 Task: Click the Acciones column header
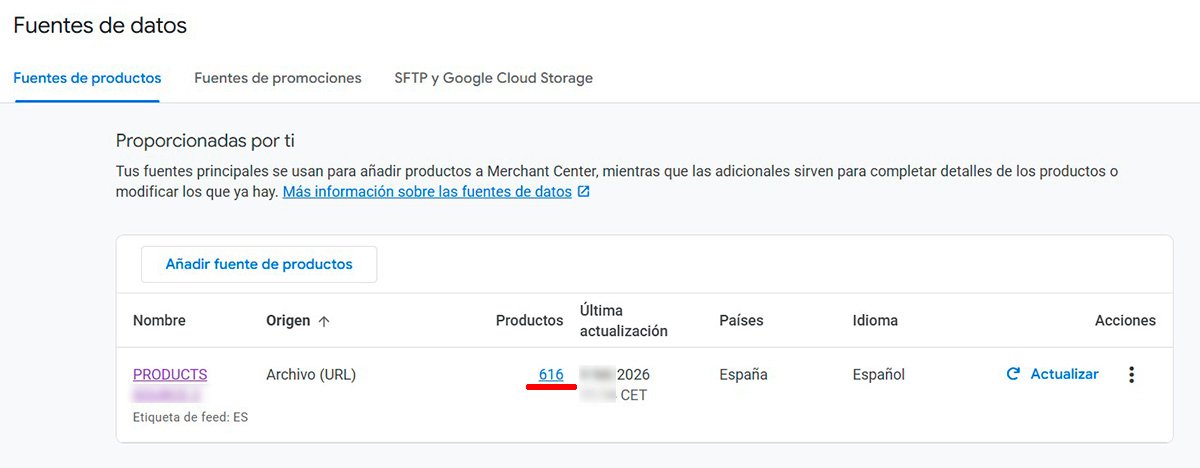point(1125,321)
